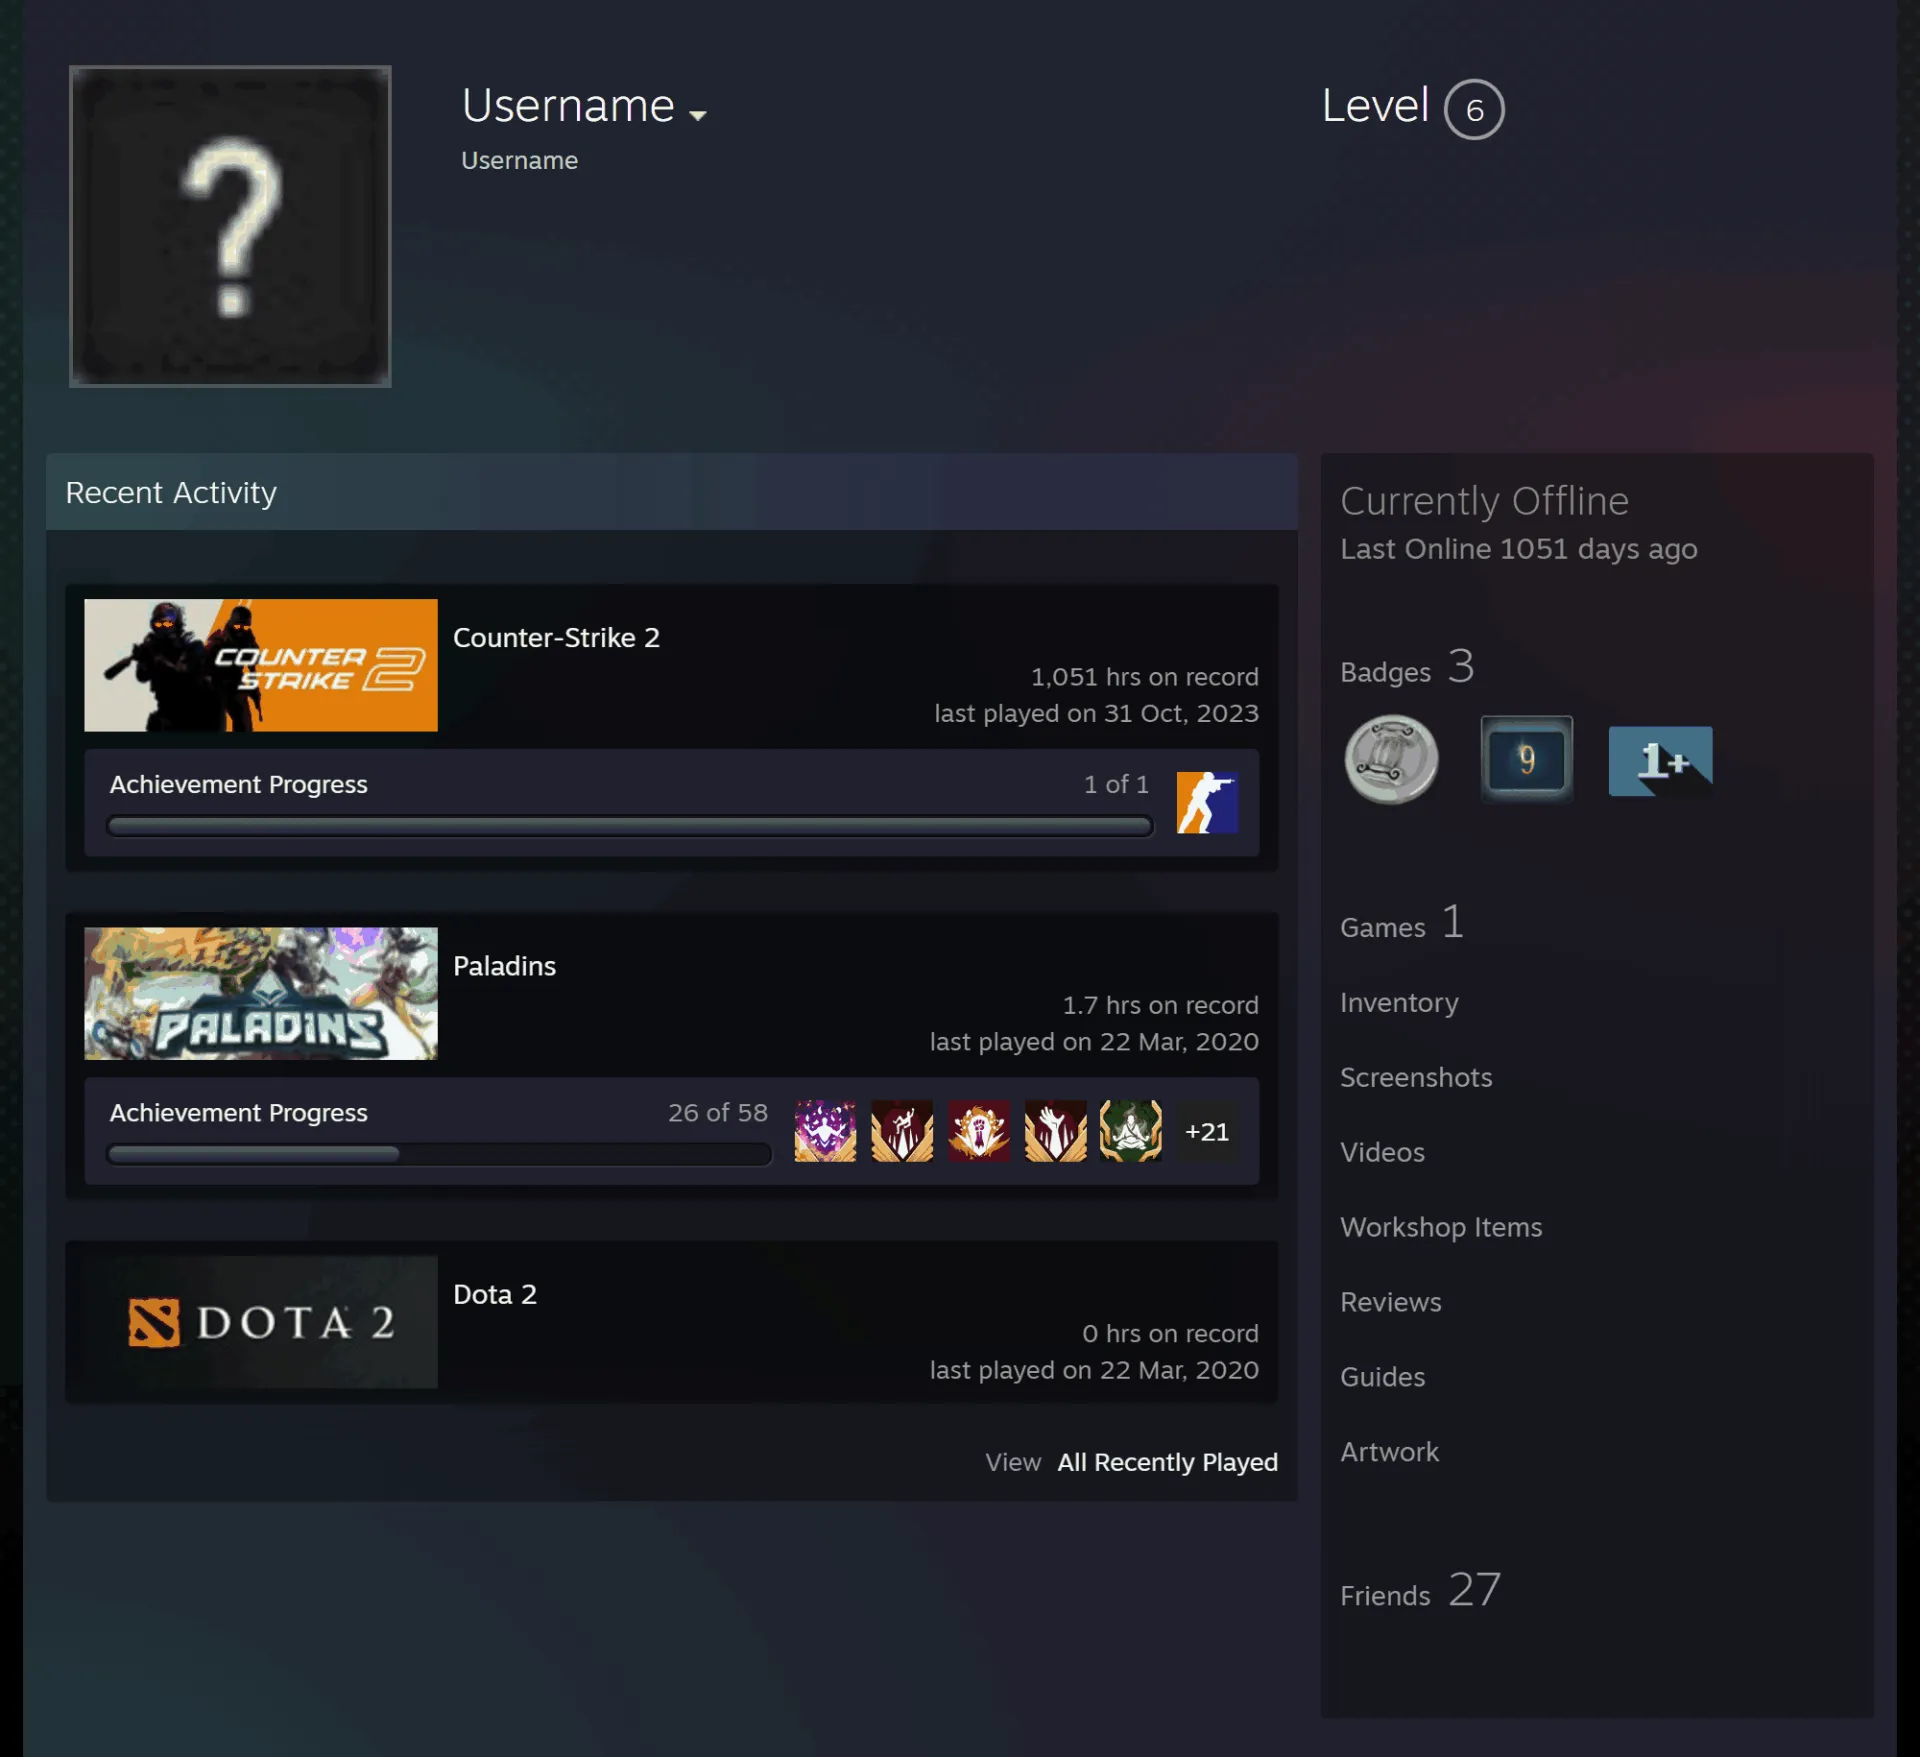Open the Counter-Strike 2 game banner

pyautogui.click(x=261, y=665)
